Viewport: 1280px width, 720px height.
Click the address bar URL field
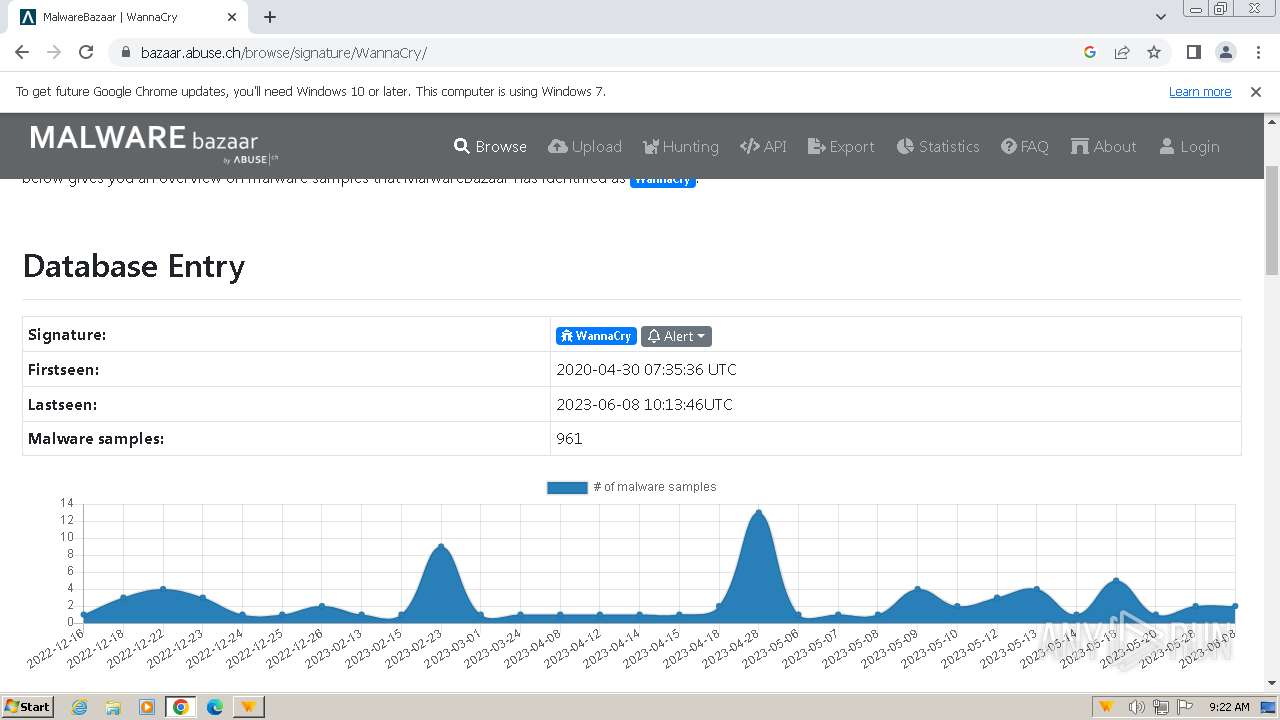600,52
